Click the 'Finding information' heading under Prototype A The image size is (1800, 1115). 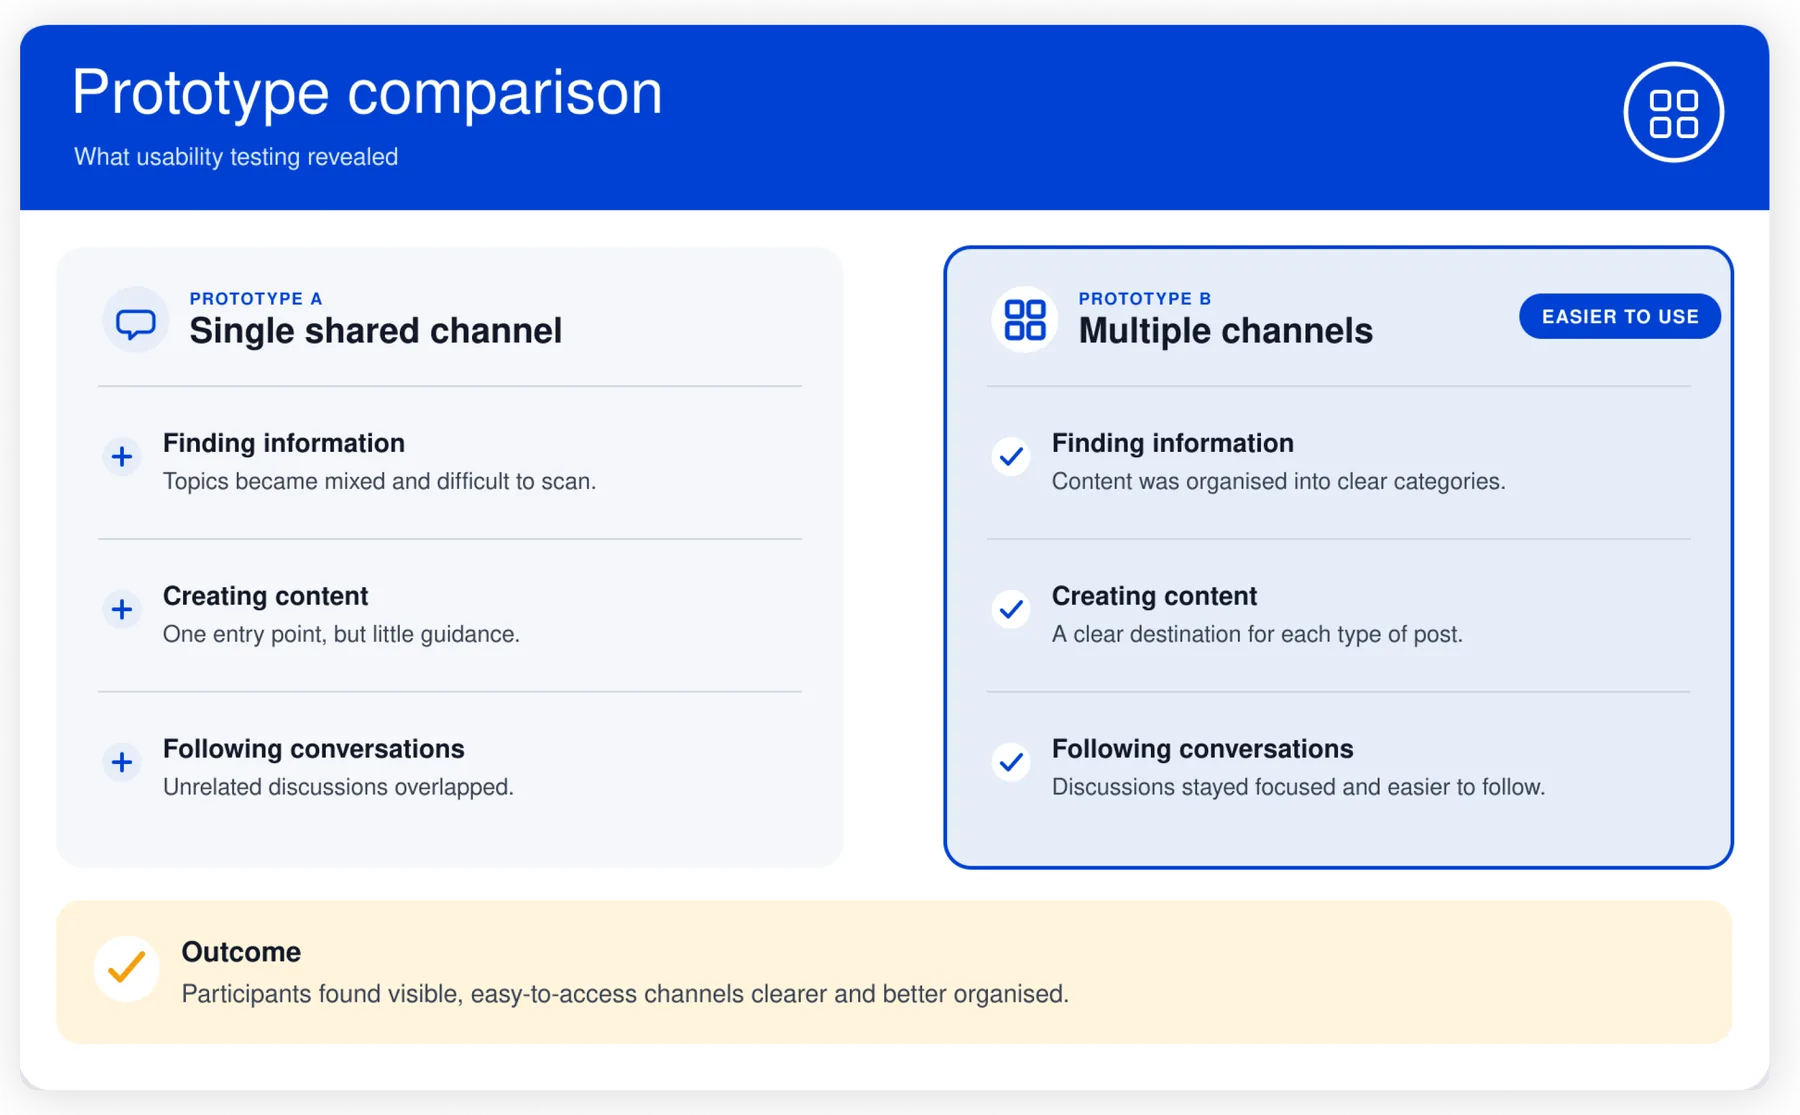pyautogui.click(x=284, y=443)
